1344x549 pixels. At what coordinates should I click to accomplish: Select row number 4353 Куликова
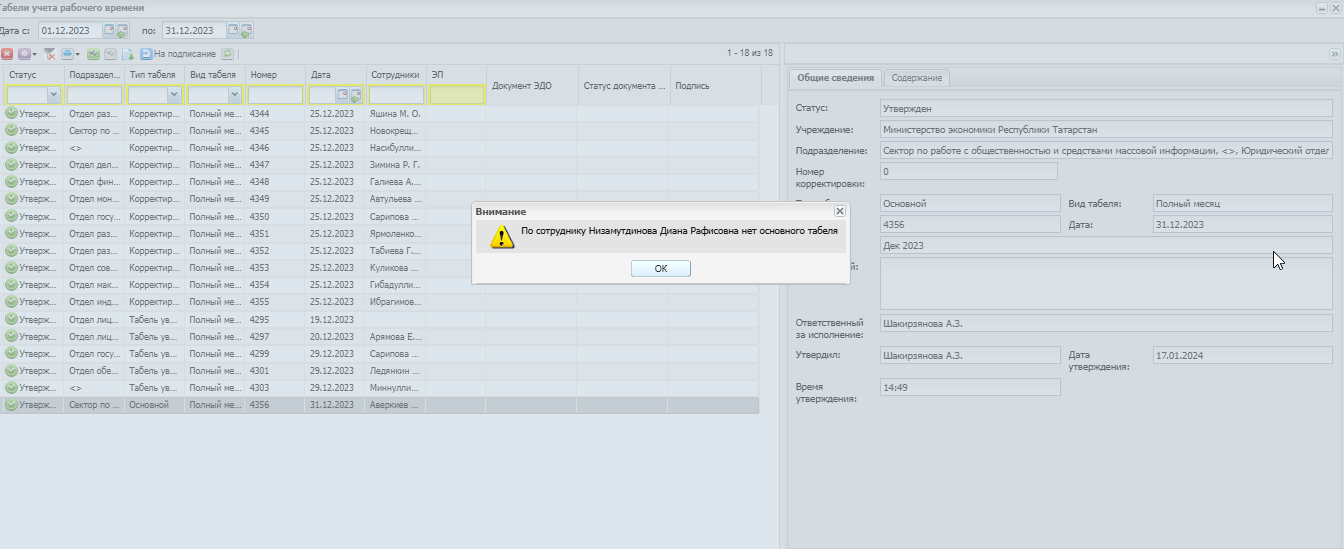[379, 267]
